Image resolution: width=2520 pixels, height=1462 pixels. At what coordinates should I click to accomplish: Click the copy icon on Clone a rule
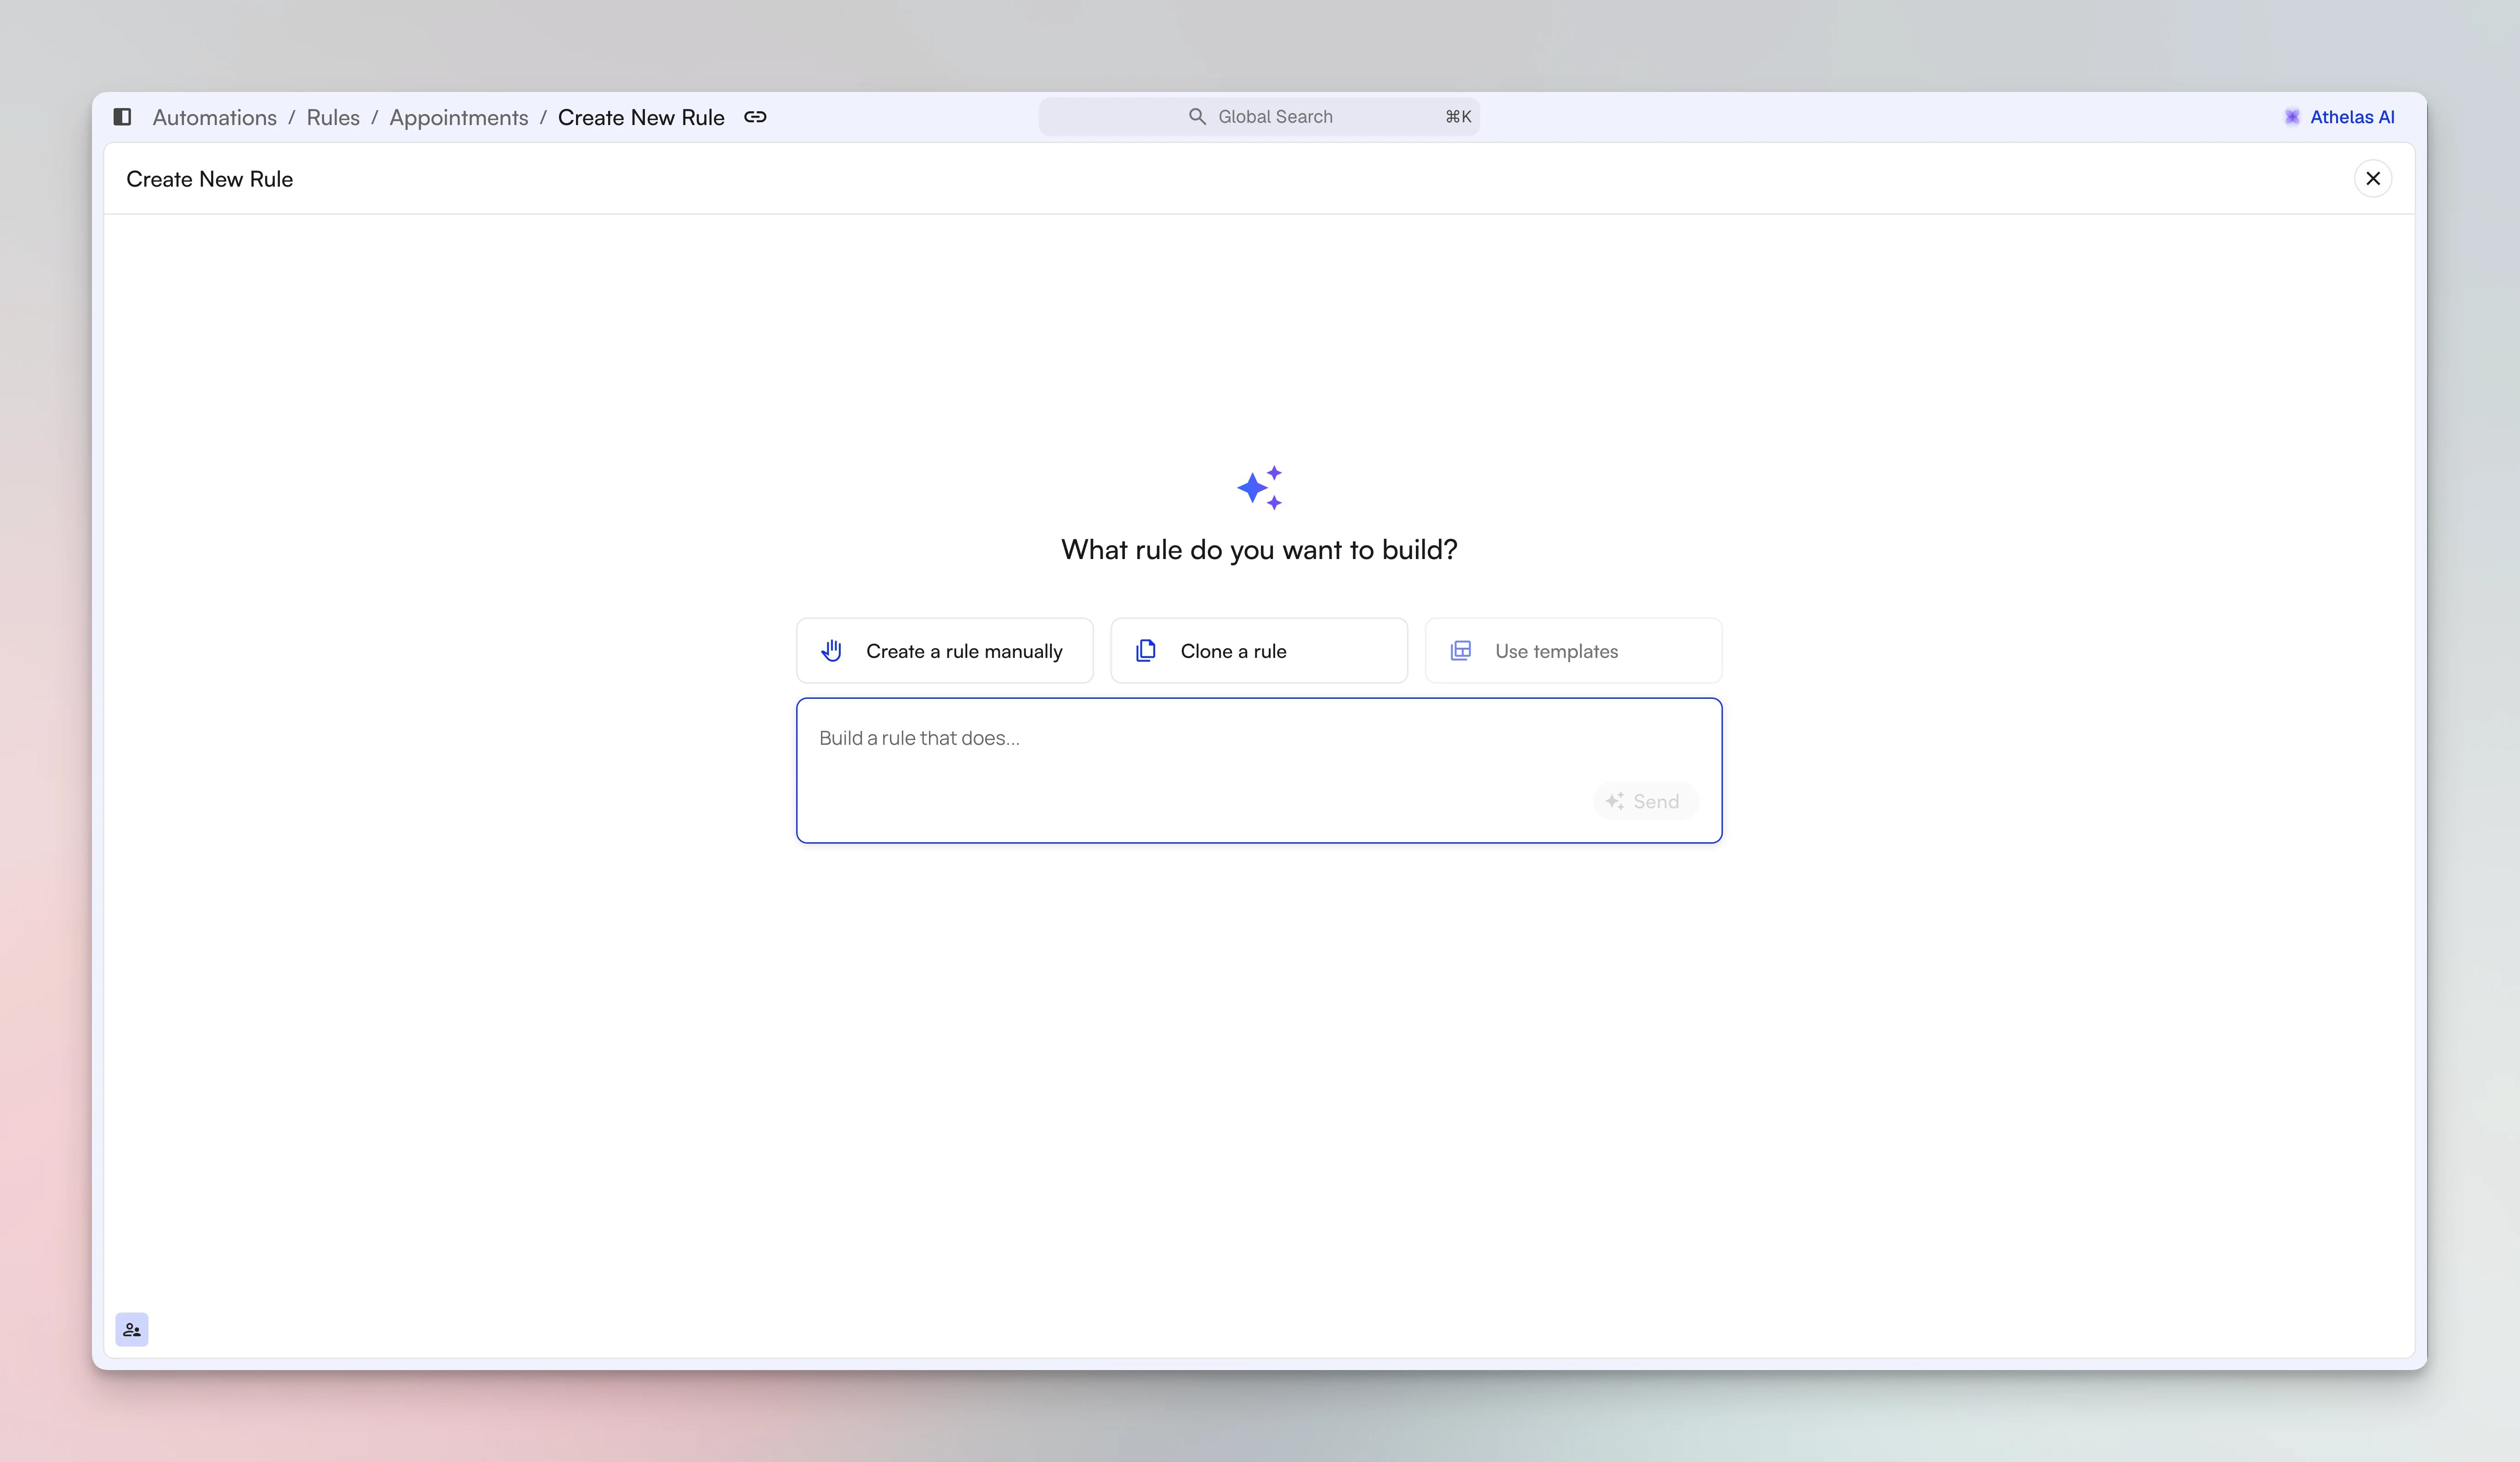[x=1146, y=651]
